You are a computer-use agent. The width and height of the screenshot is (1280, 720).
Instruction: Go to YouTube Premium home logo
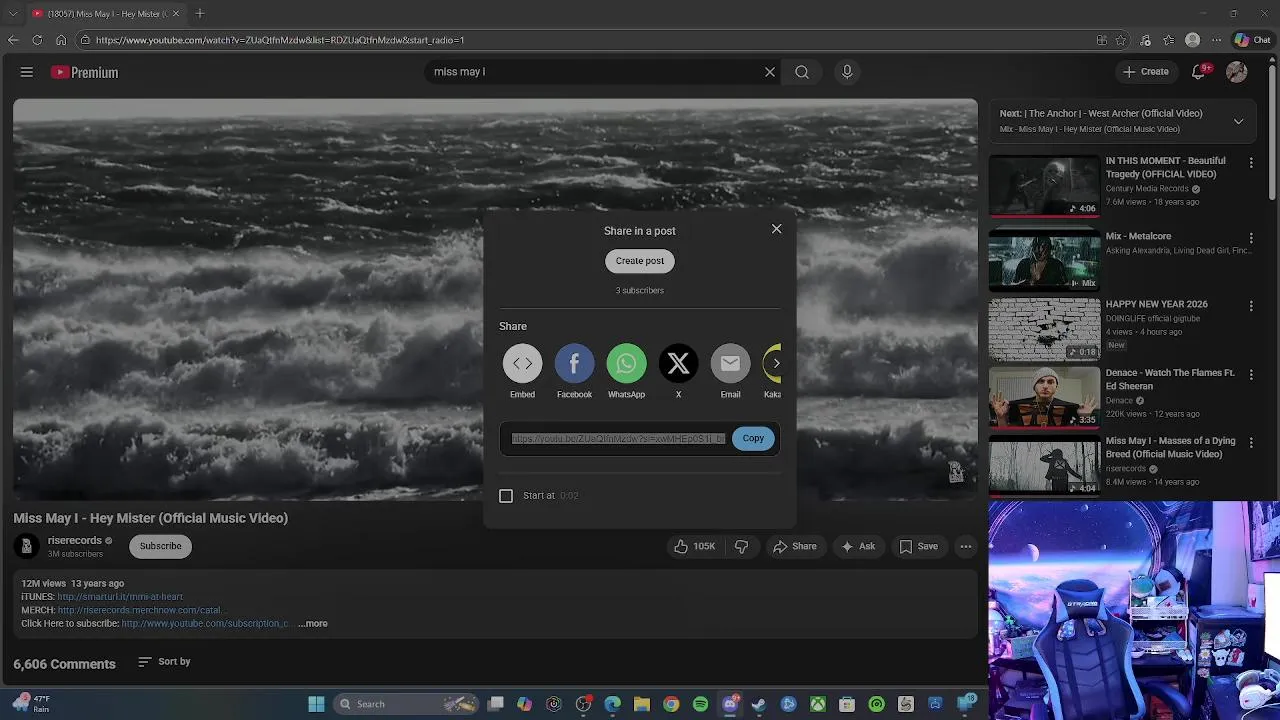tap(85, 72)
